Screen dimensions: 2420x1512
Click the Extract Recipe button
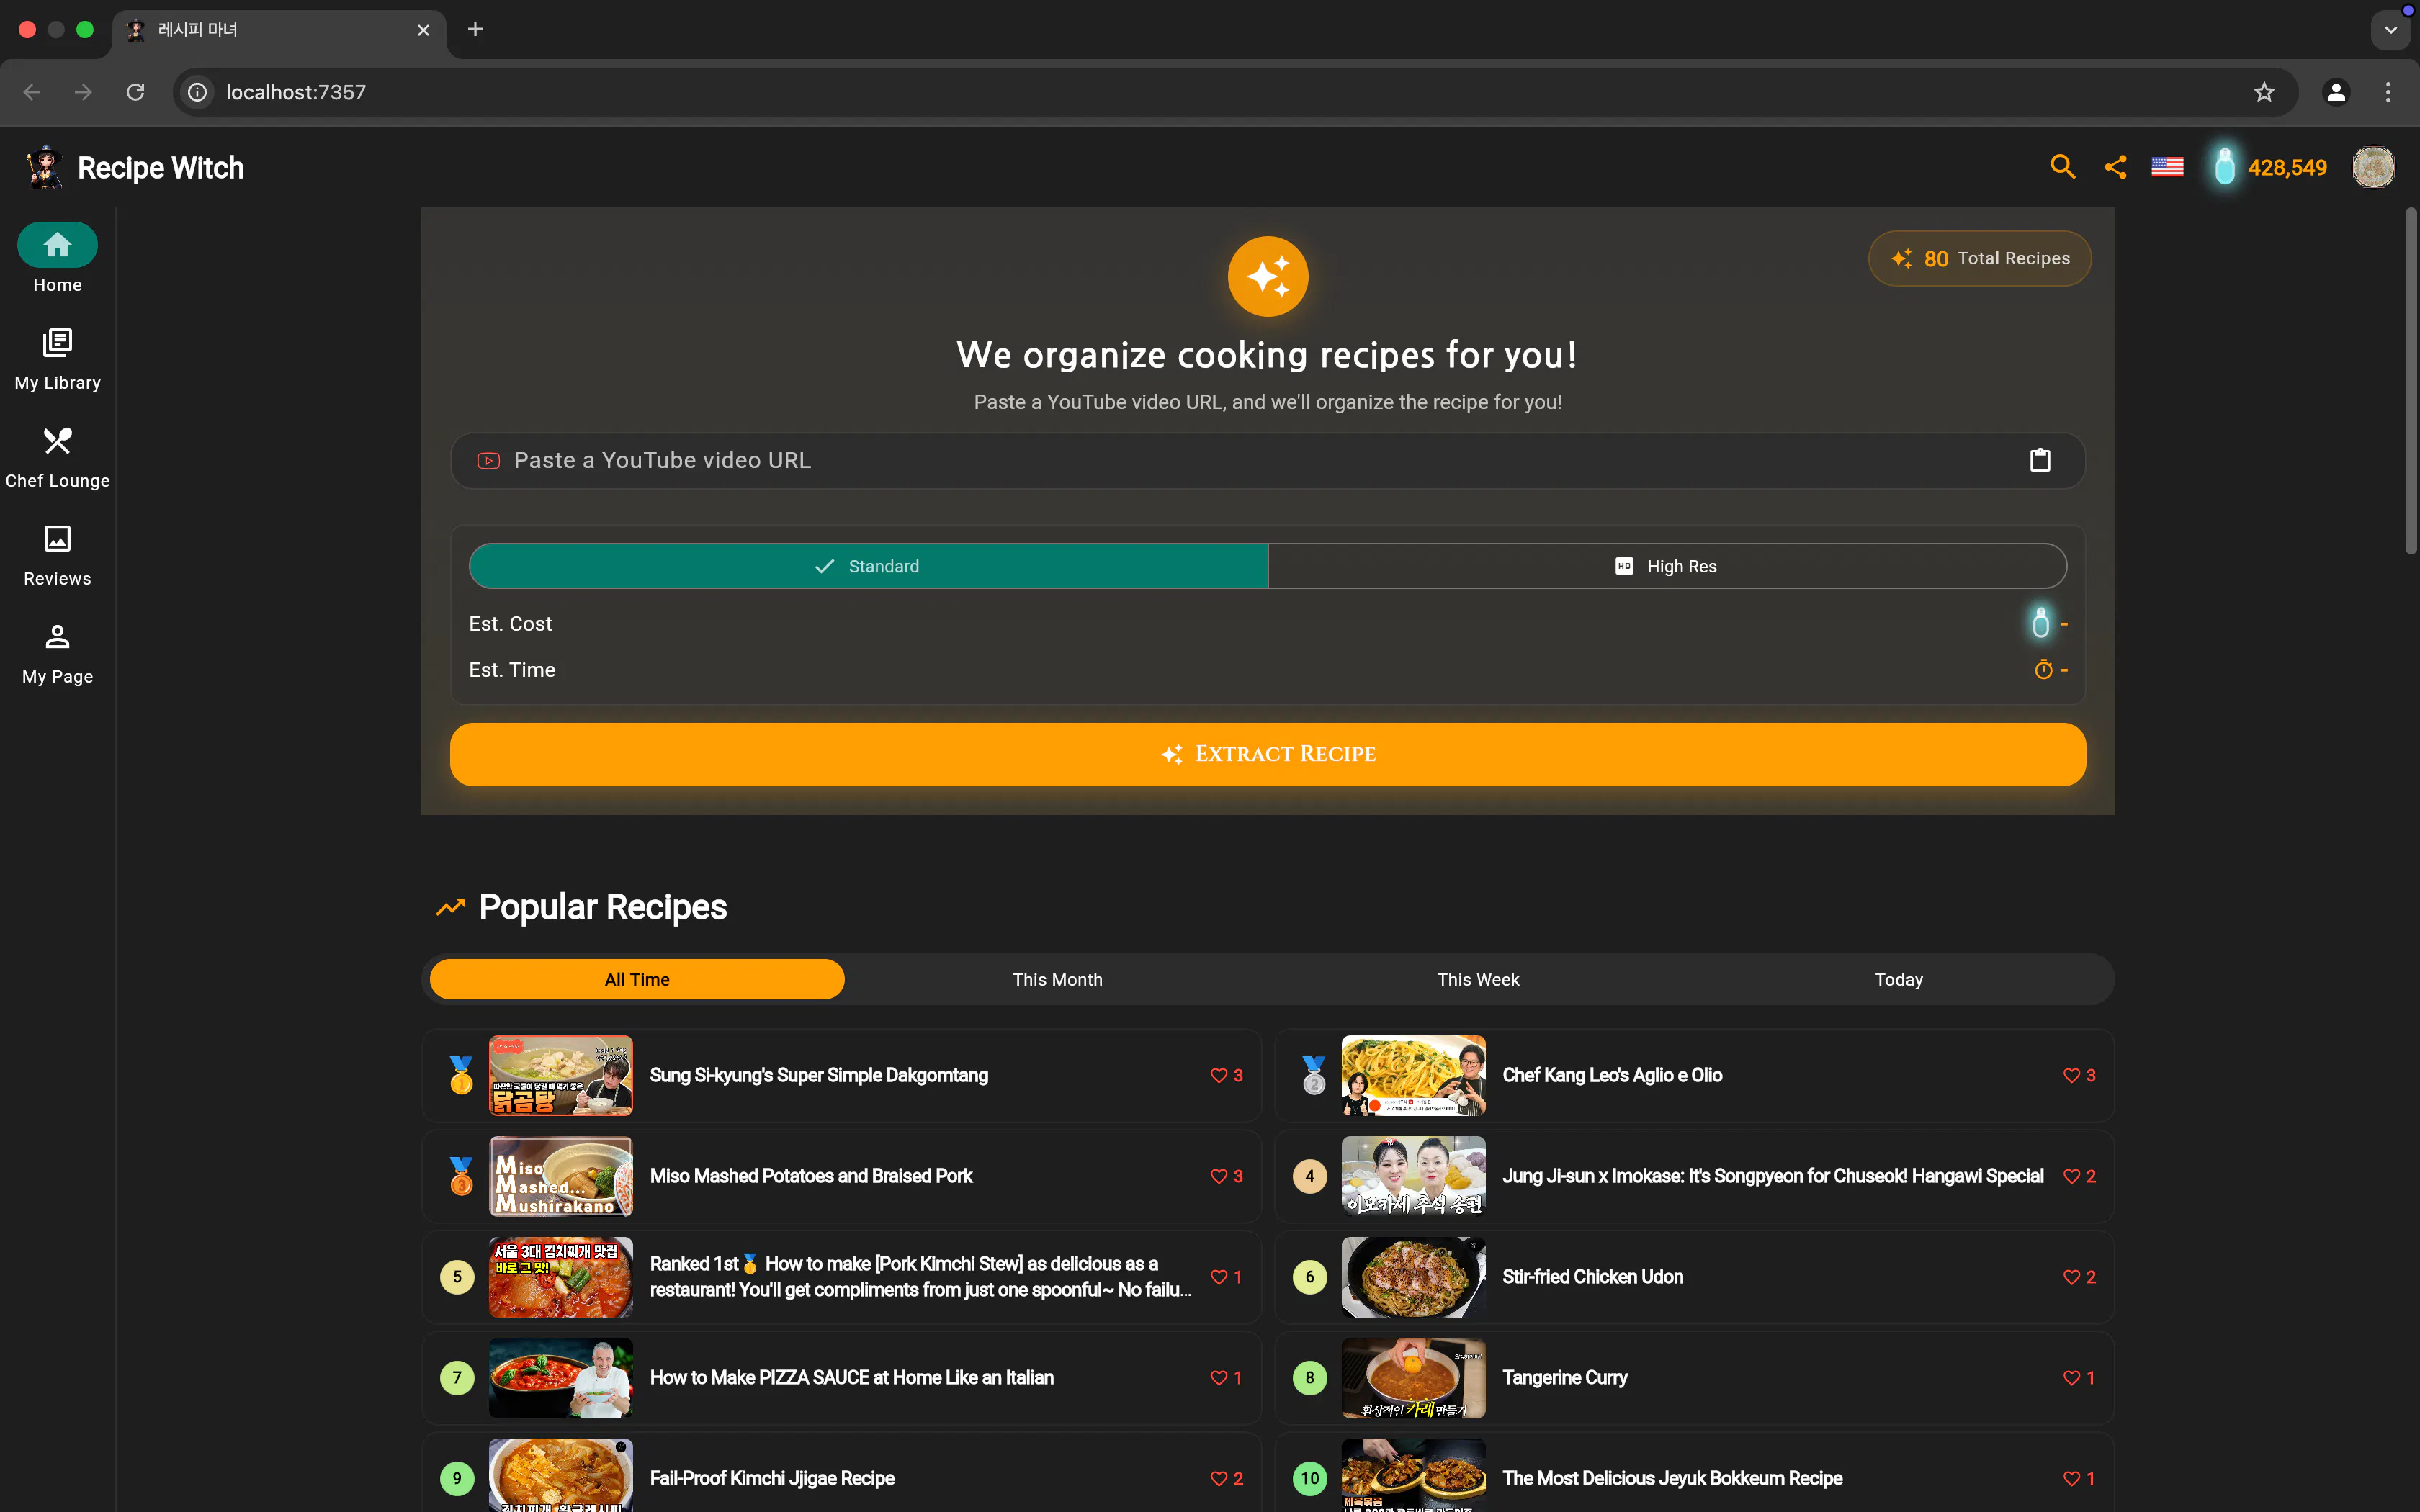point(1268,754)
